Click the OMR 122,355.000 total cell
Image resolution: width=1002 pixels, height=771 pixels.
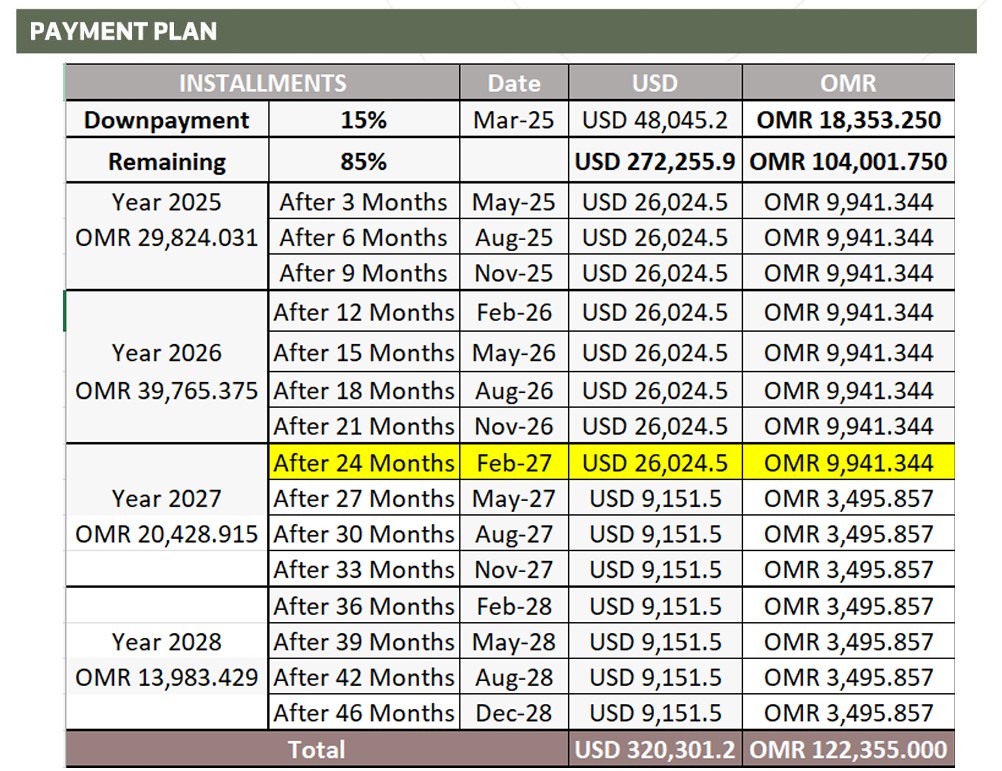[848, 749]
